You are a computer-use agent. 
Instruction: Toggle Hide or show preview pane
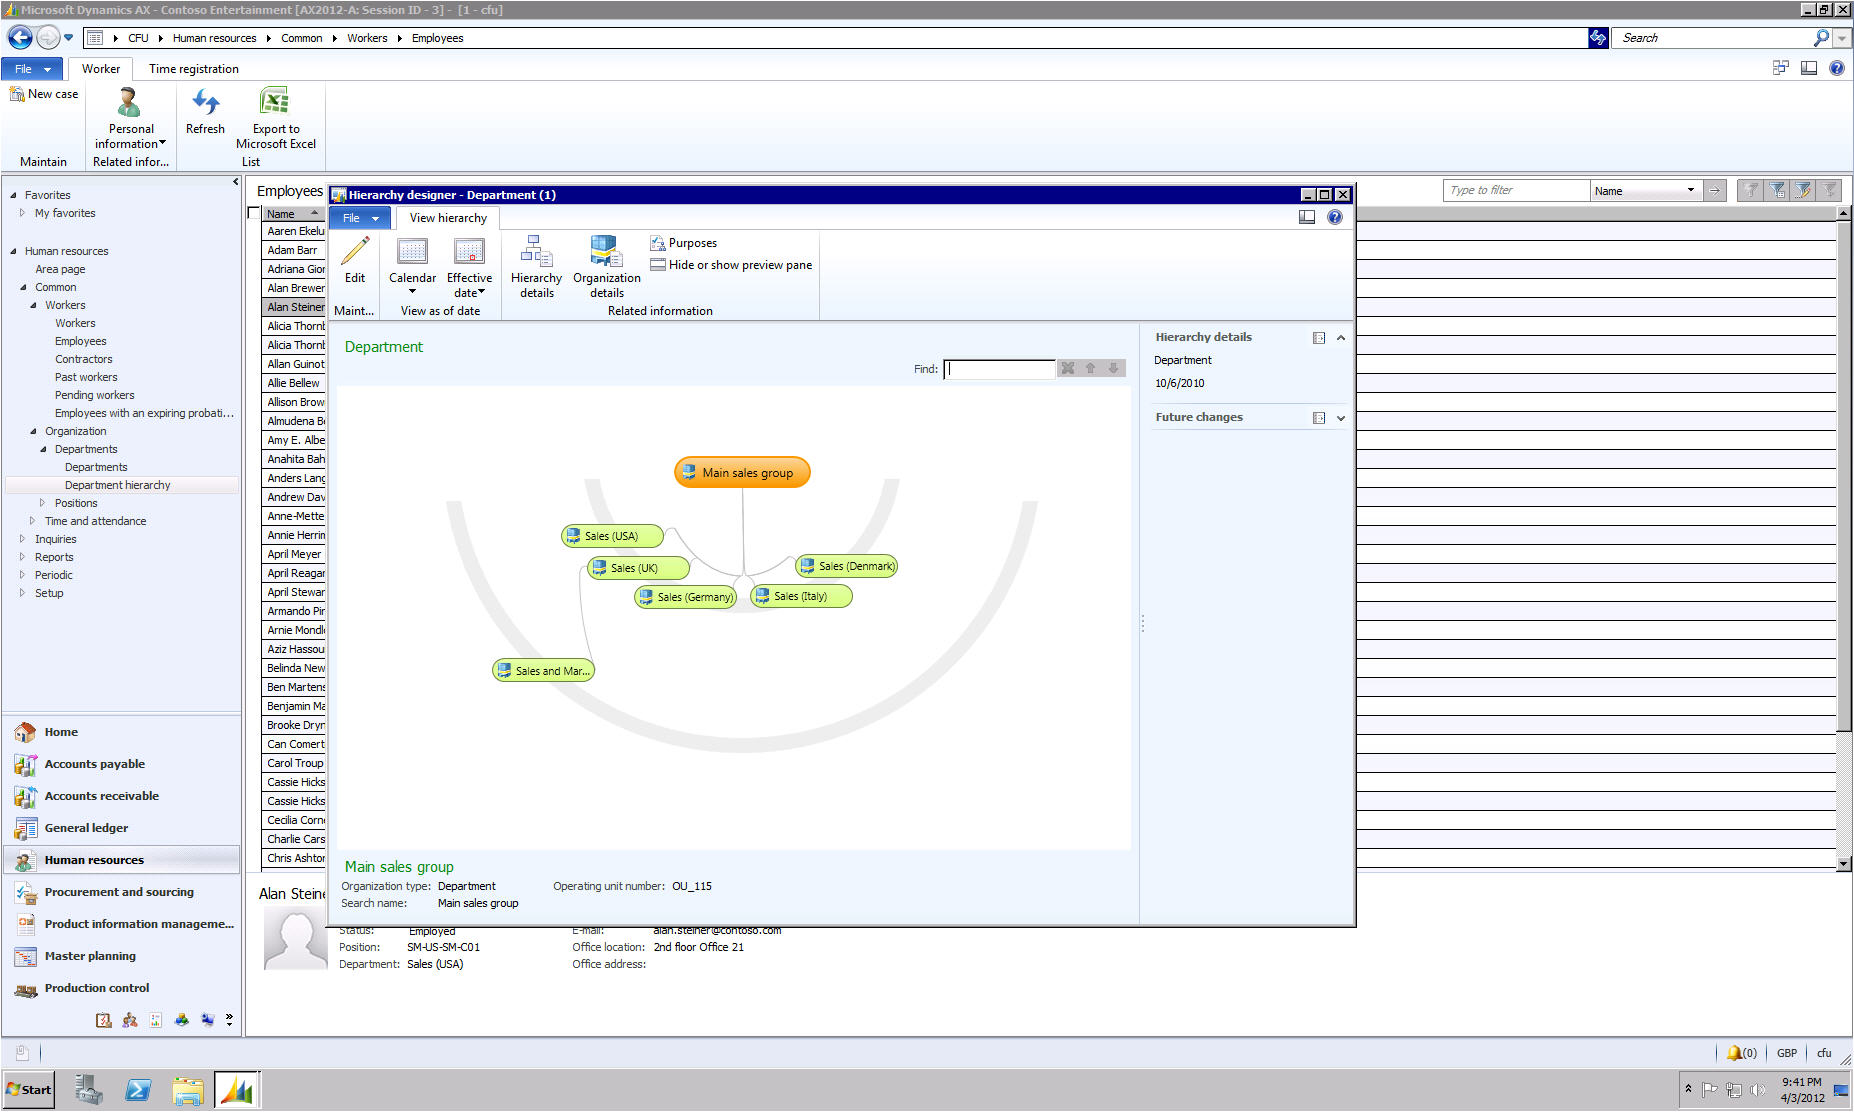coord(731,265)
